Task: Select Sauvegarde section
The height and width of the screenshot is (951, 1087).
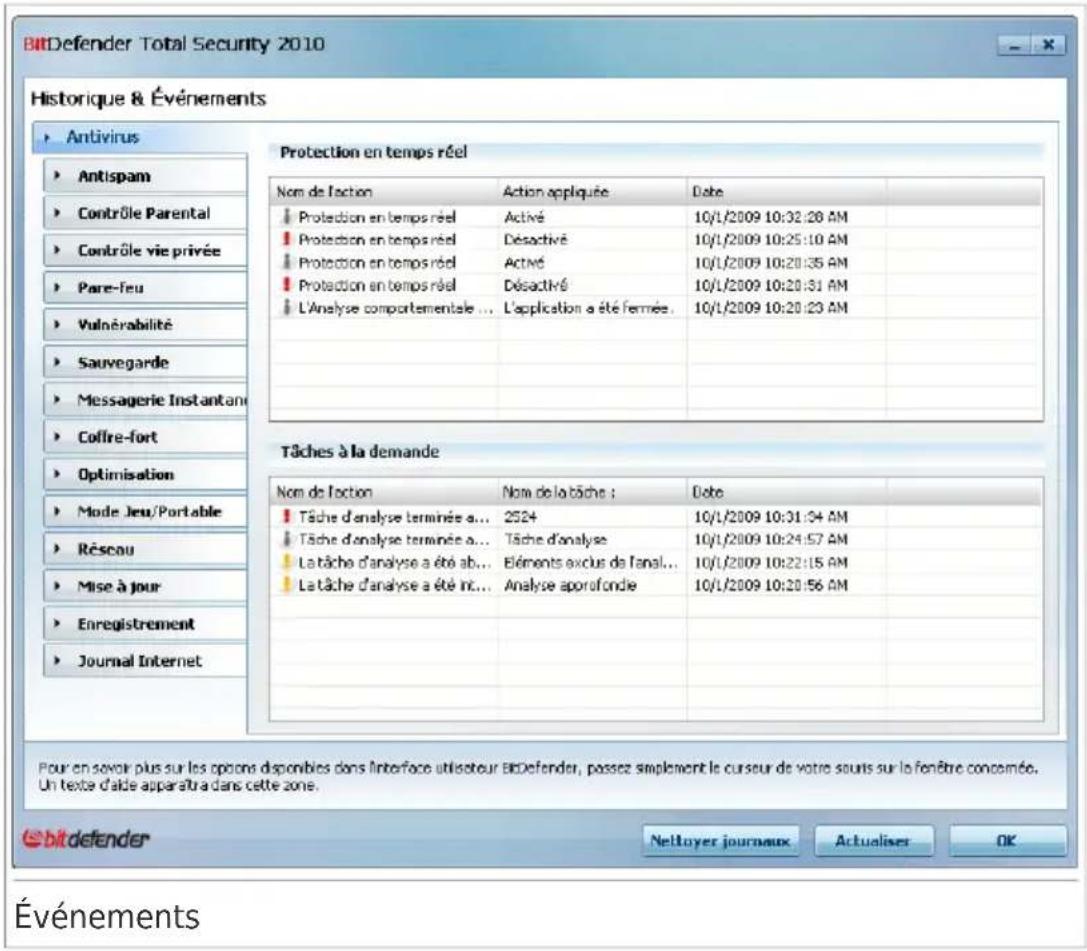Action: click(146, 363)
